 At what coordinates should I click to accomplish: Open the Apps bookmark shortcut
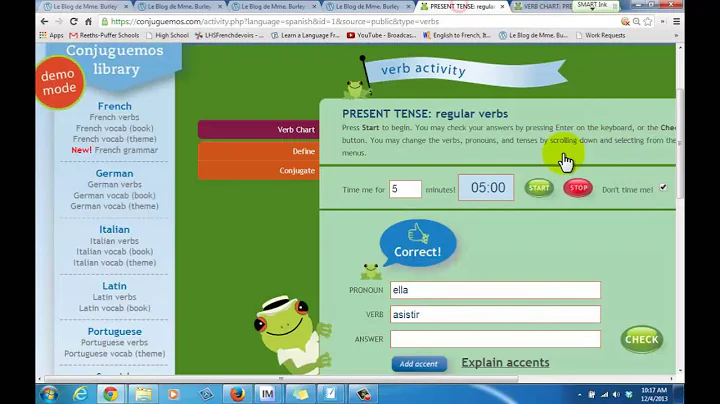pos(51,35)
